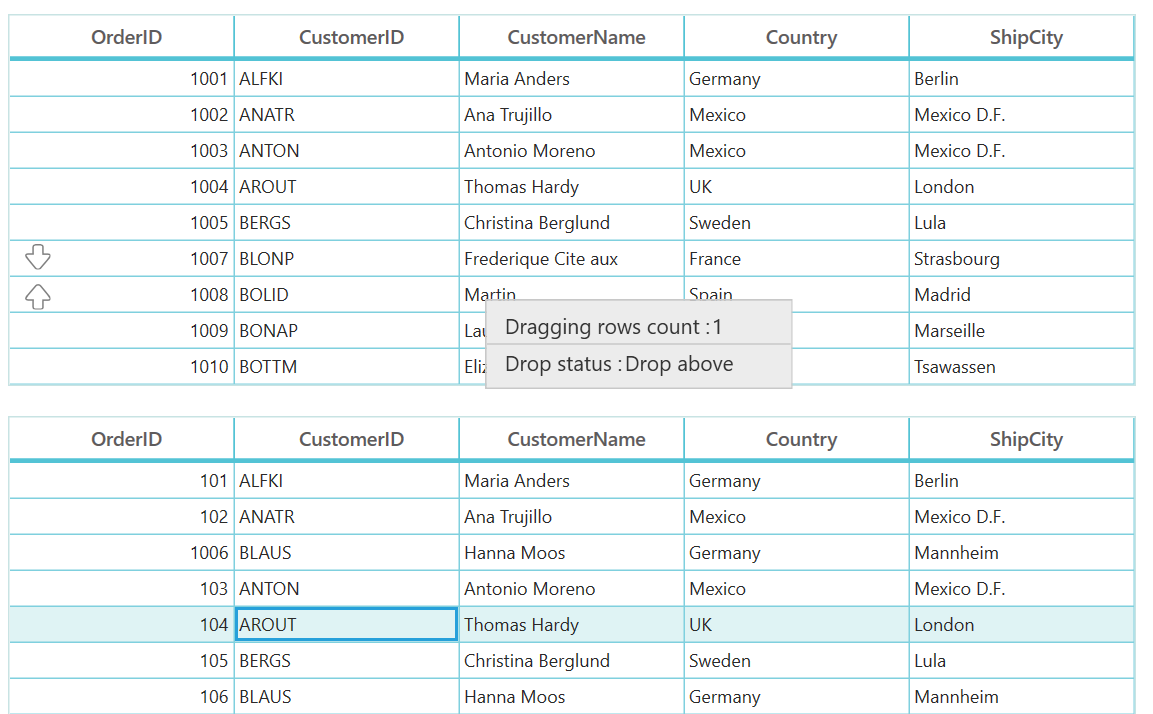Click the Tsawassen ShipCity cell

click(1021, 367)
